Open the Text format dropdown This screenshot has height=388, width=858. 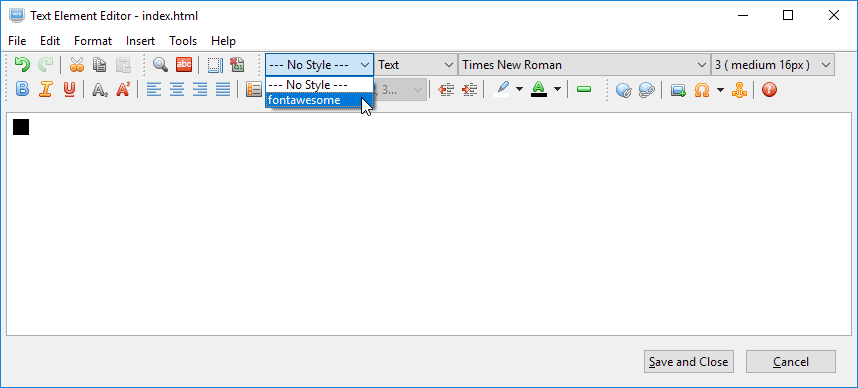point(416,65)
